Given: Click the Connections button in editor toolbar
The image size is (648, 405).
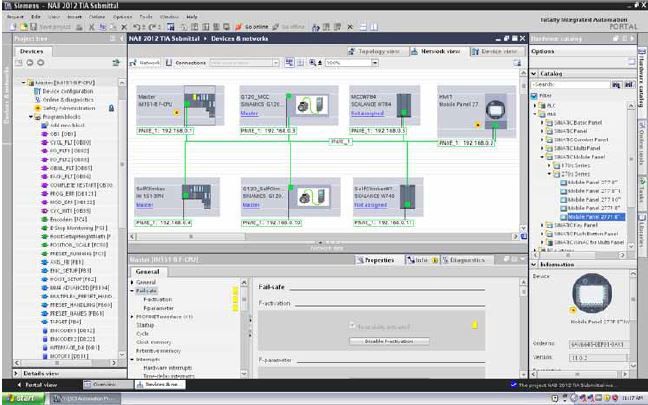Looking at the screenshot, I should click(186, 63).
